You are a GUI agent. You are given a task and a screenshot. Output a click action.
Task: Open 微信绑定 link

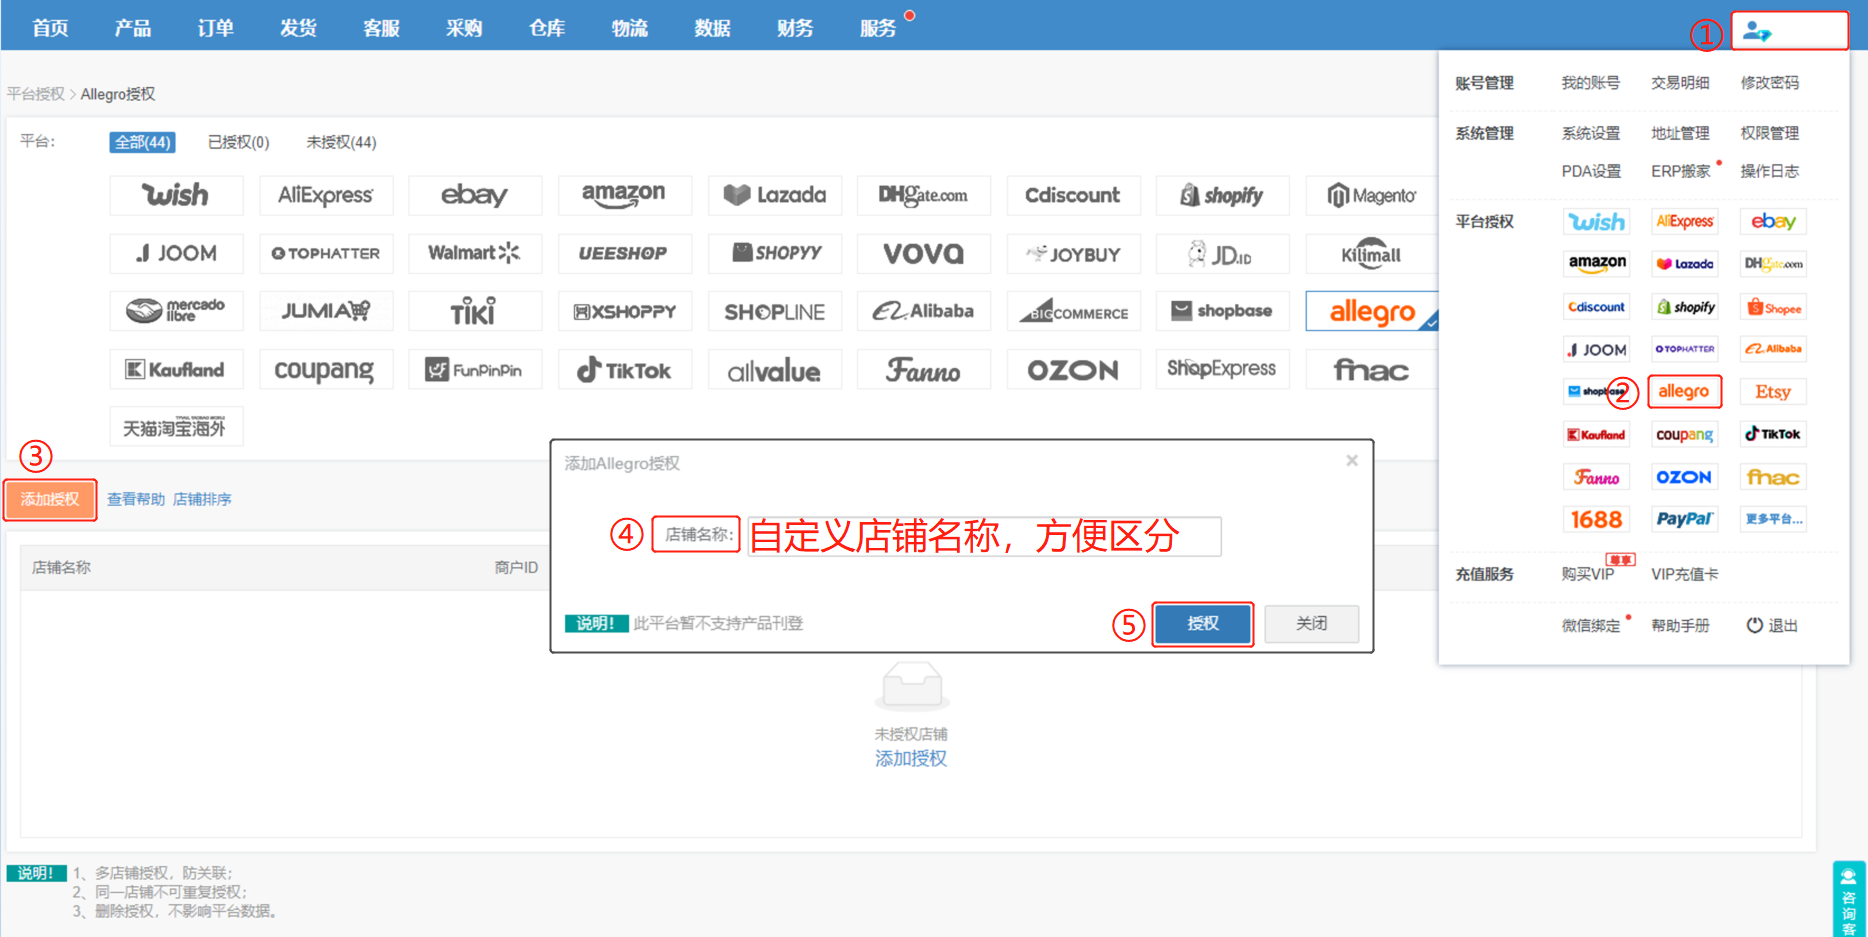click(1591, 626)
